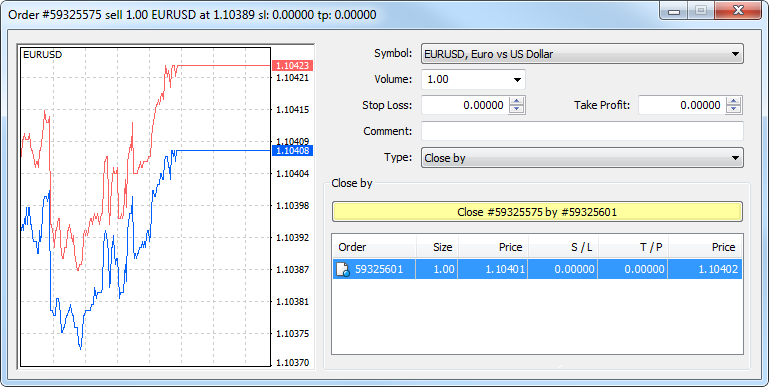Click the Comment text field
The height and width of the screenshot is (387, 769).
[x=582, y=131]
